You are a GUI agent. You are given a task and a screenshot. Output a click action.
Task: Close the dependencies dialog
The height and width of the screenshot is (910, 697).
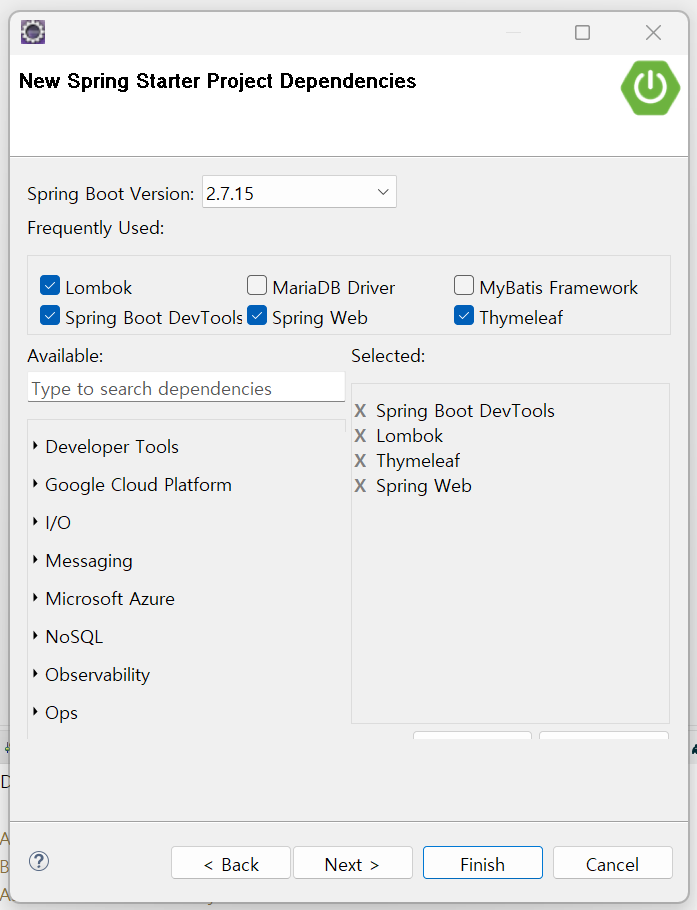[x=653, y=32]
